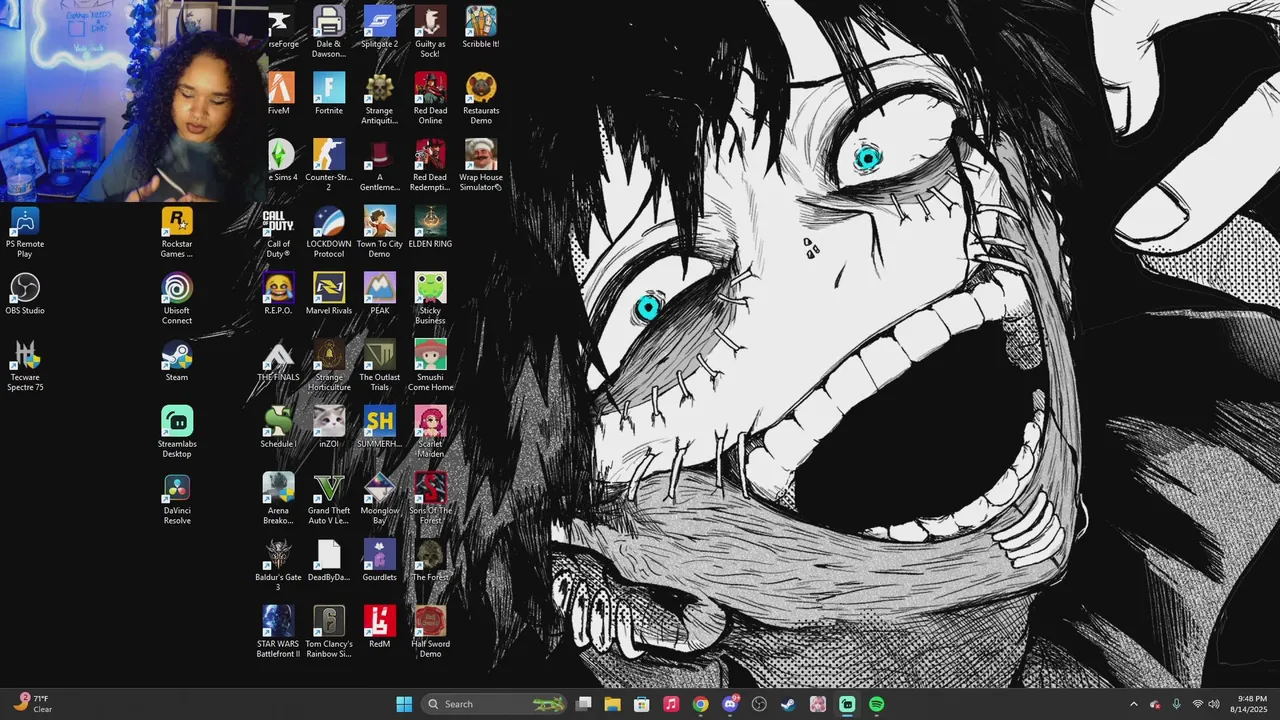Image resolution: width=1280 pixels, height=720 pixels.
Task: Launch OBS Studio from the desktop
Action: click(x=25, y=293)
